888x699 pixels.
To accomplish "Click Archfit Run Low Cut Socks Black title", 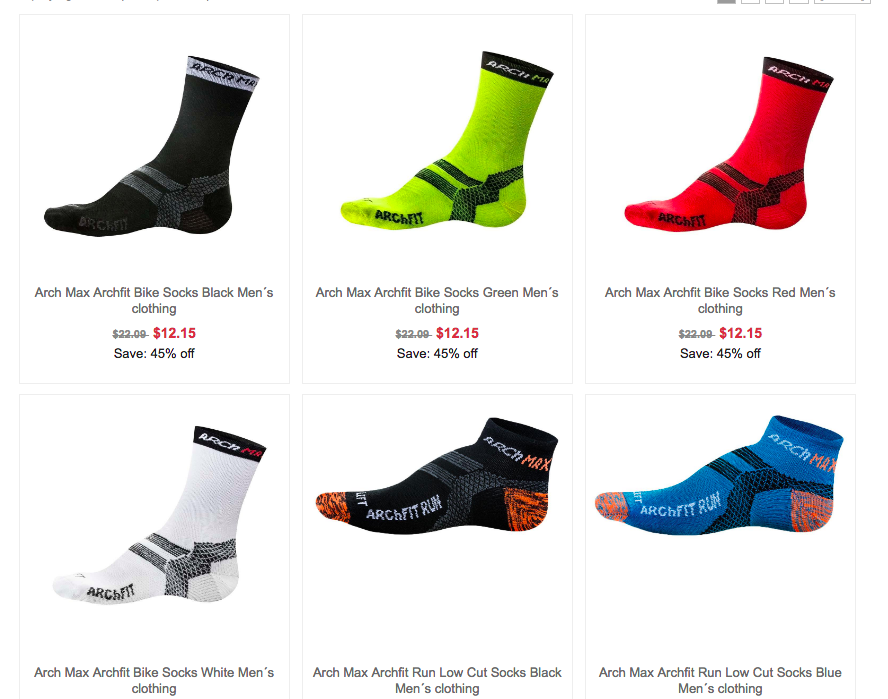I will [x=437, y=680].
